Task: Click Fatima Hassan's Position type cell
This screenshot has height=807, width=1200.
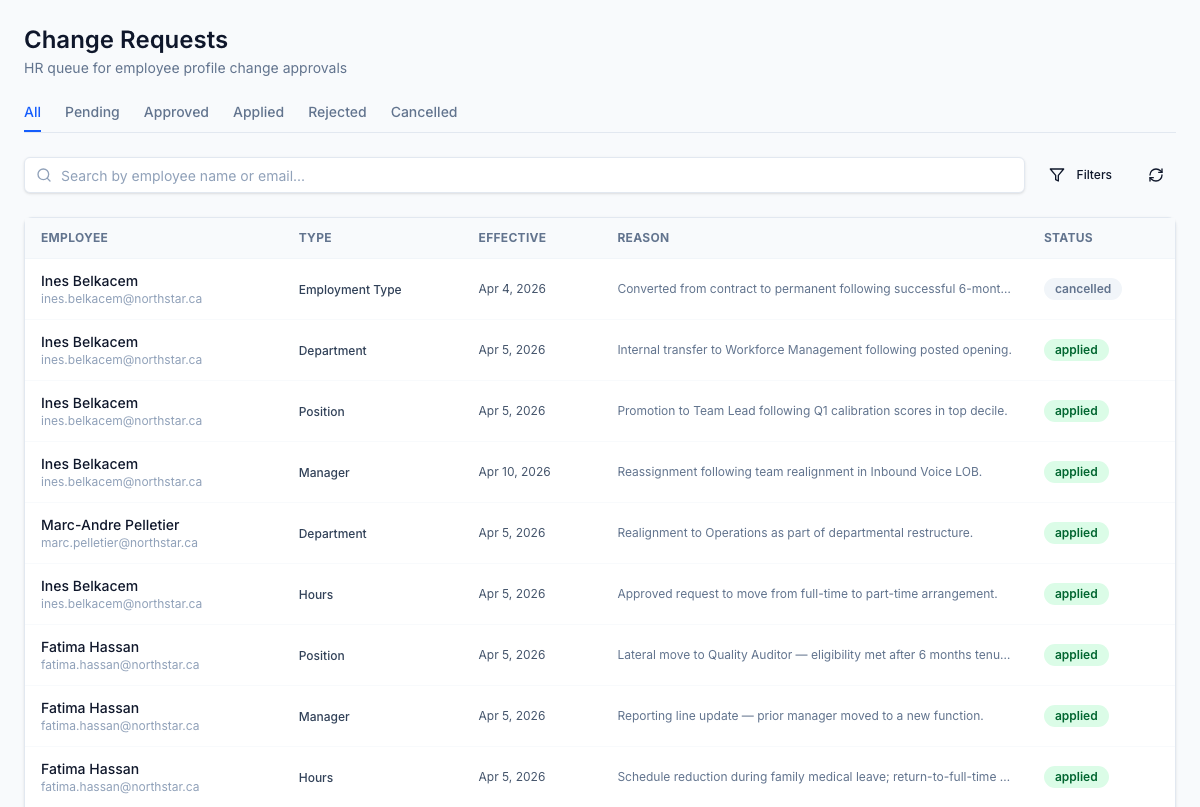Action: [322, 656]
